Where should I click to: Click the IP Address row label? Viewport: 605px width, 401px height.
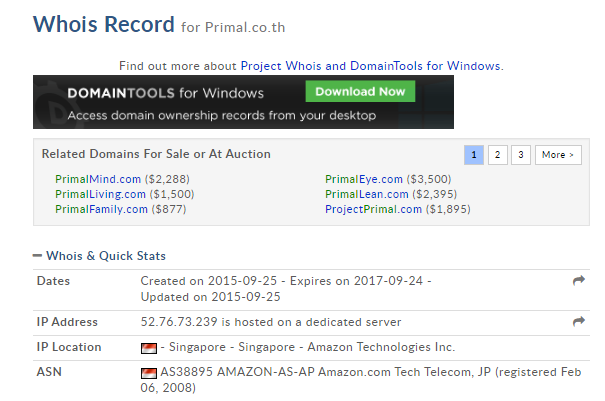coord(67,322)
